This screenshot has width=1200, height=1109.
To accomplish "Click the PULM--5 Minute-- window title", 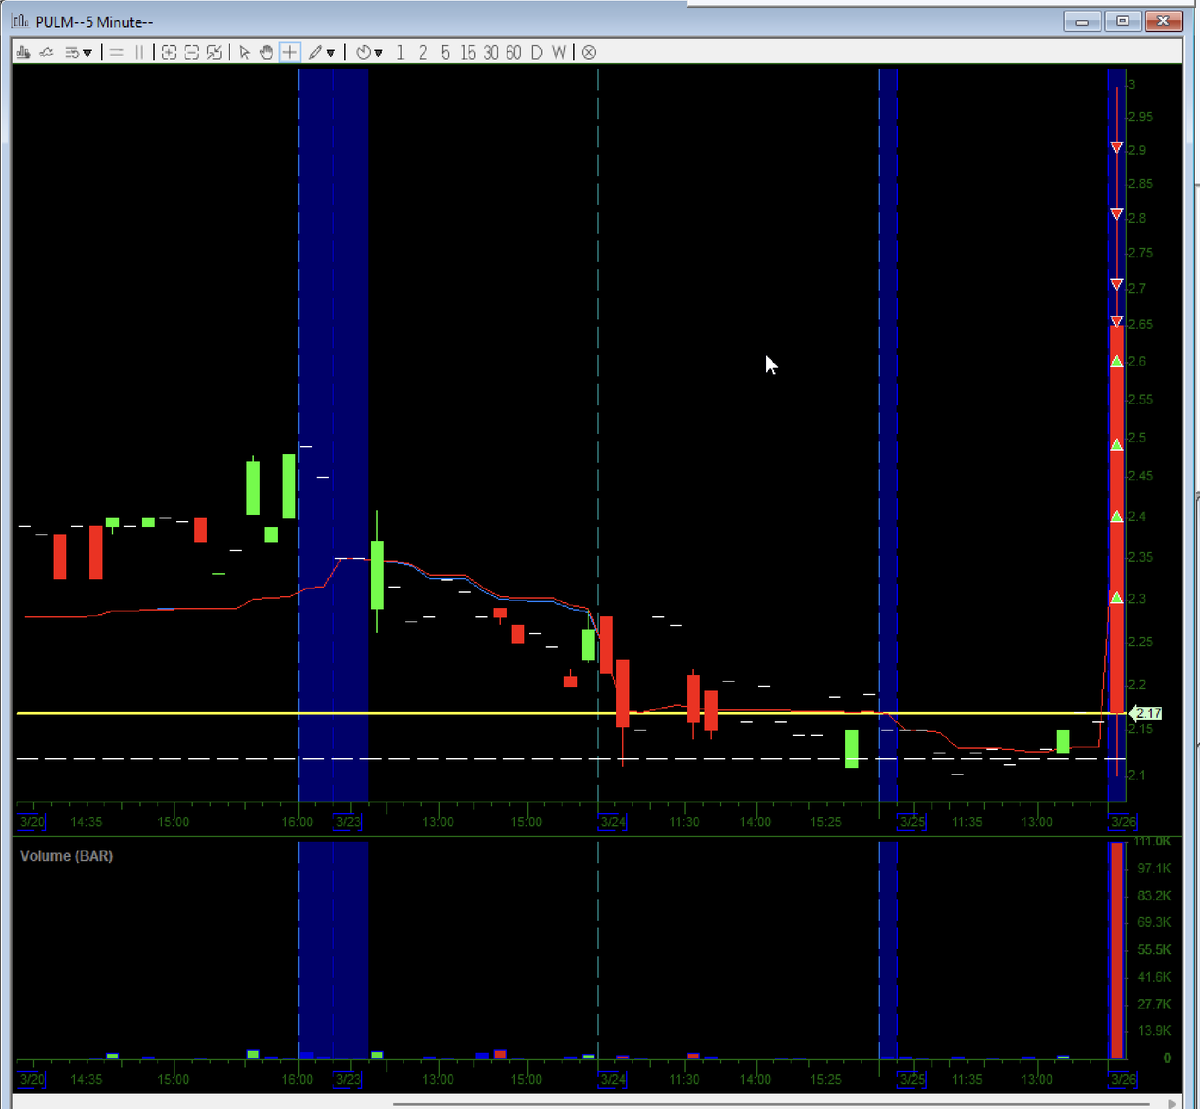I will click(94, 21).
